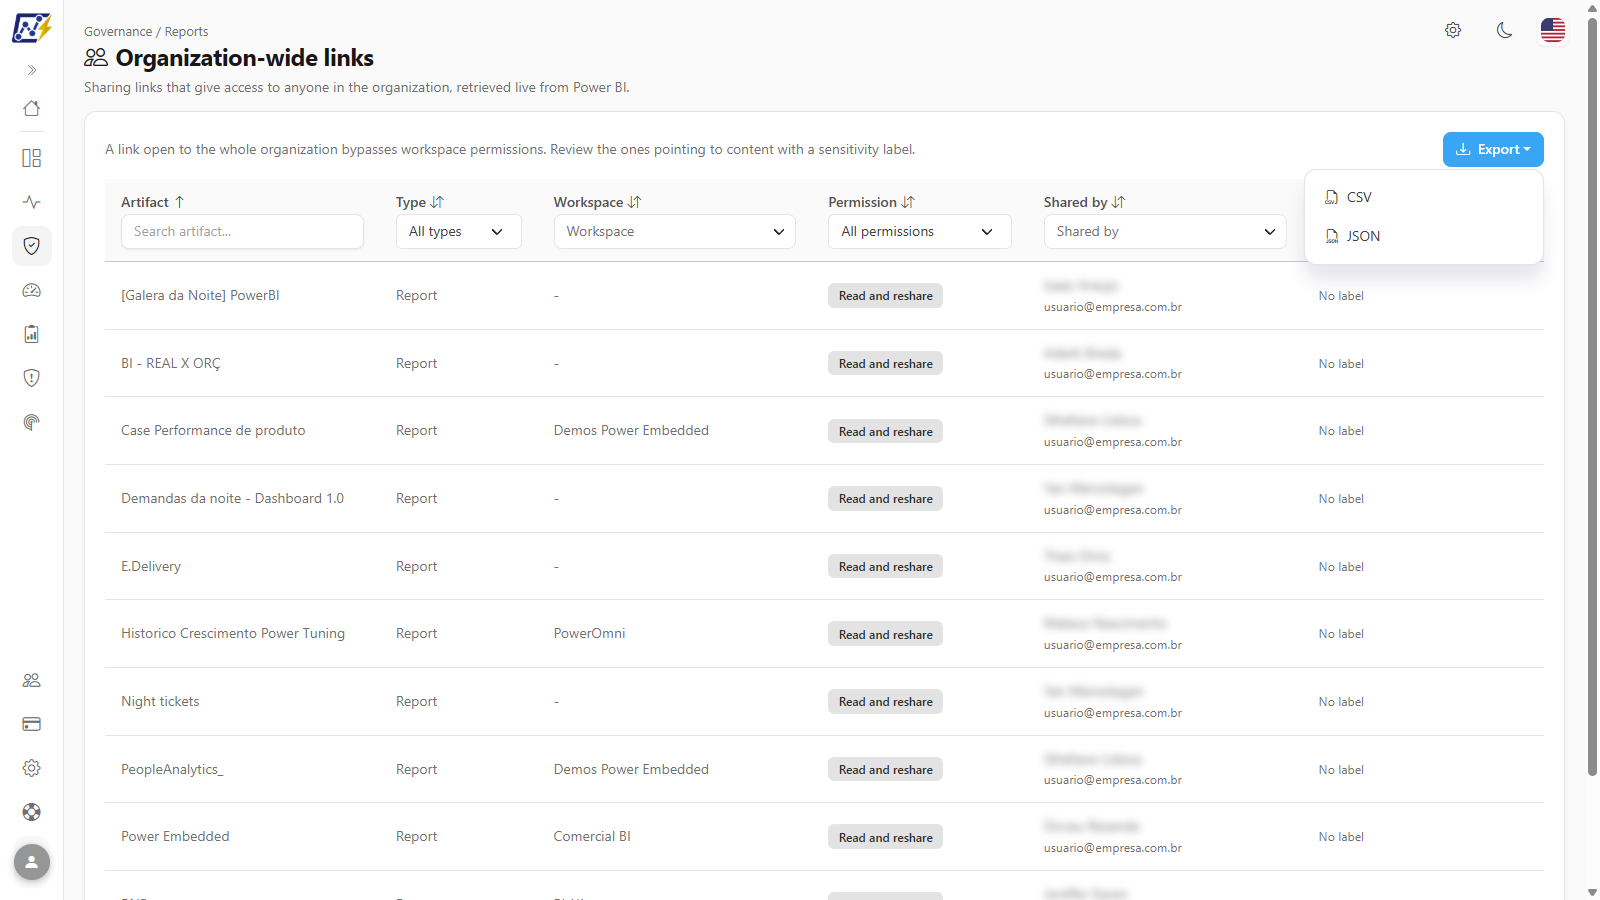Click the 'Comercial BI' workspace cell
Image resolution: width=1600 pixels, height=900 pixels.
pyautogui.click(x=592, y=836)
